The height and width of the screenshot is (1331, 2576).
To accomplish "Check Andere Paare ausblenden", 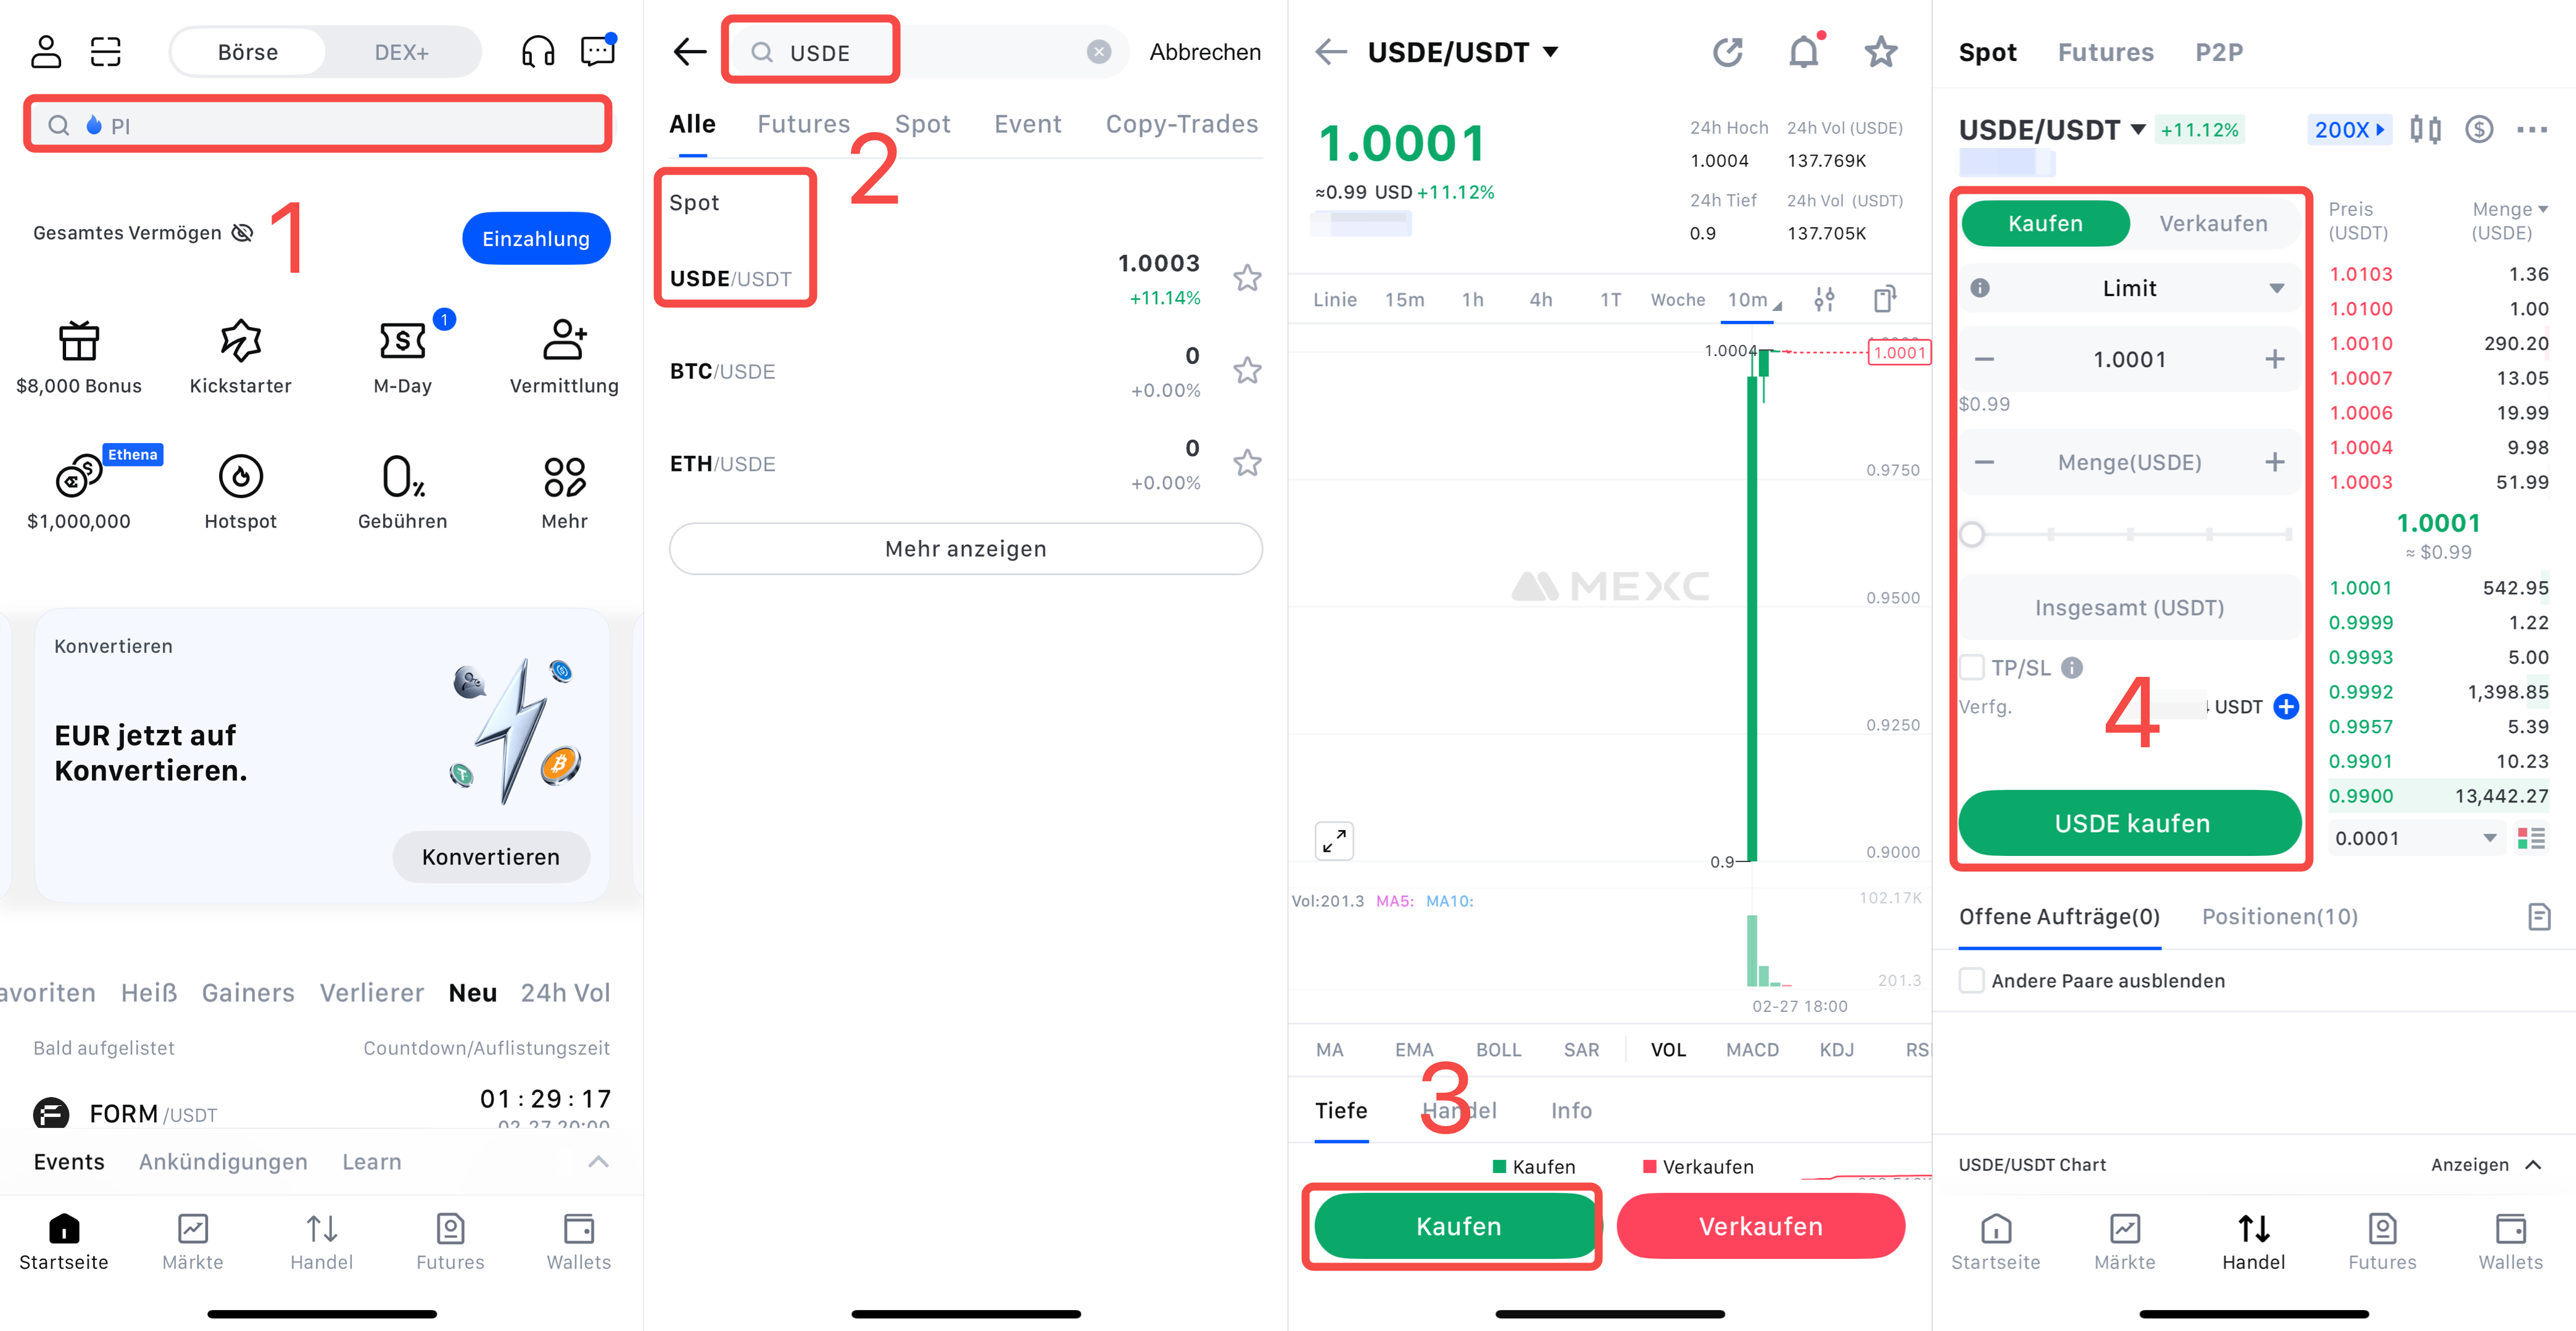I will 1972,980.
